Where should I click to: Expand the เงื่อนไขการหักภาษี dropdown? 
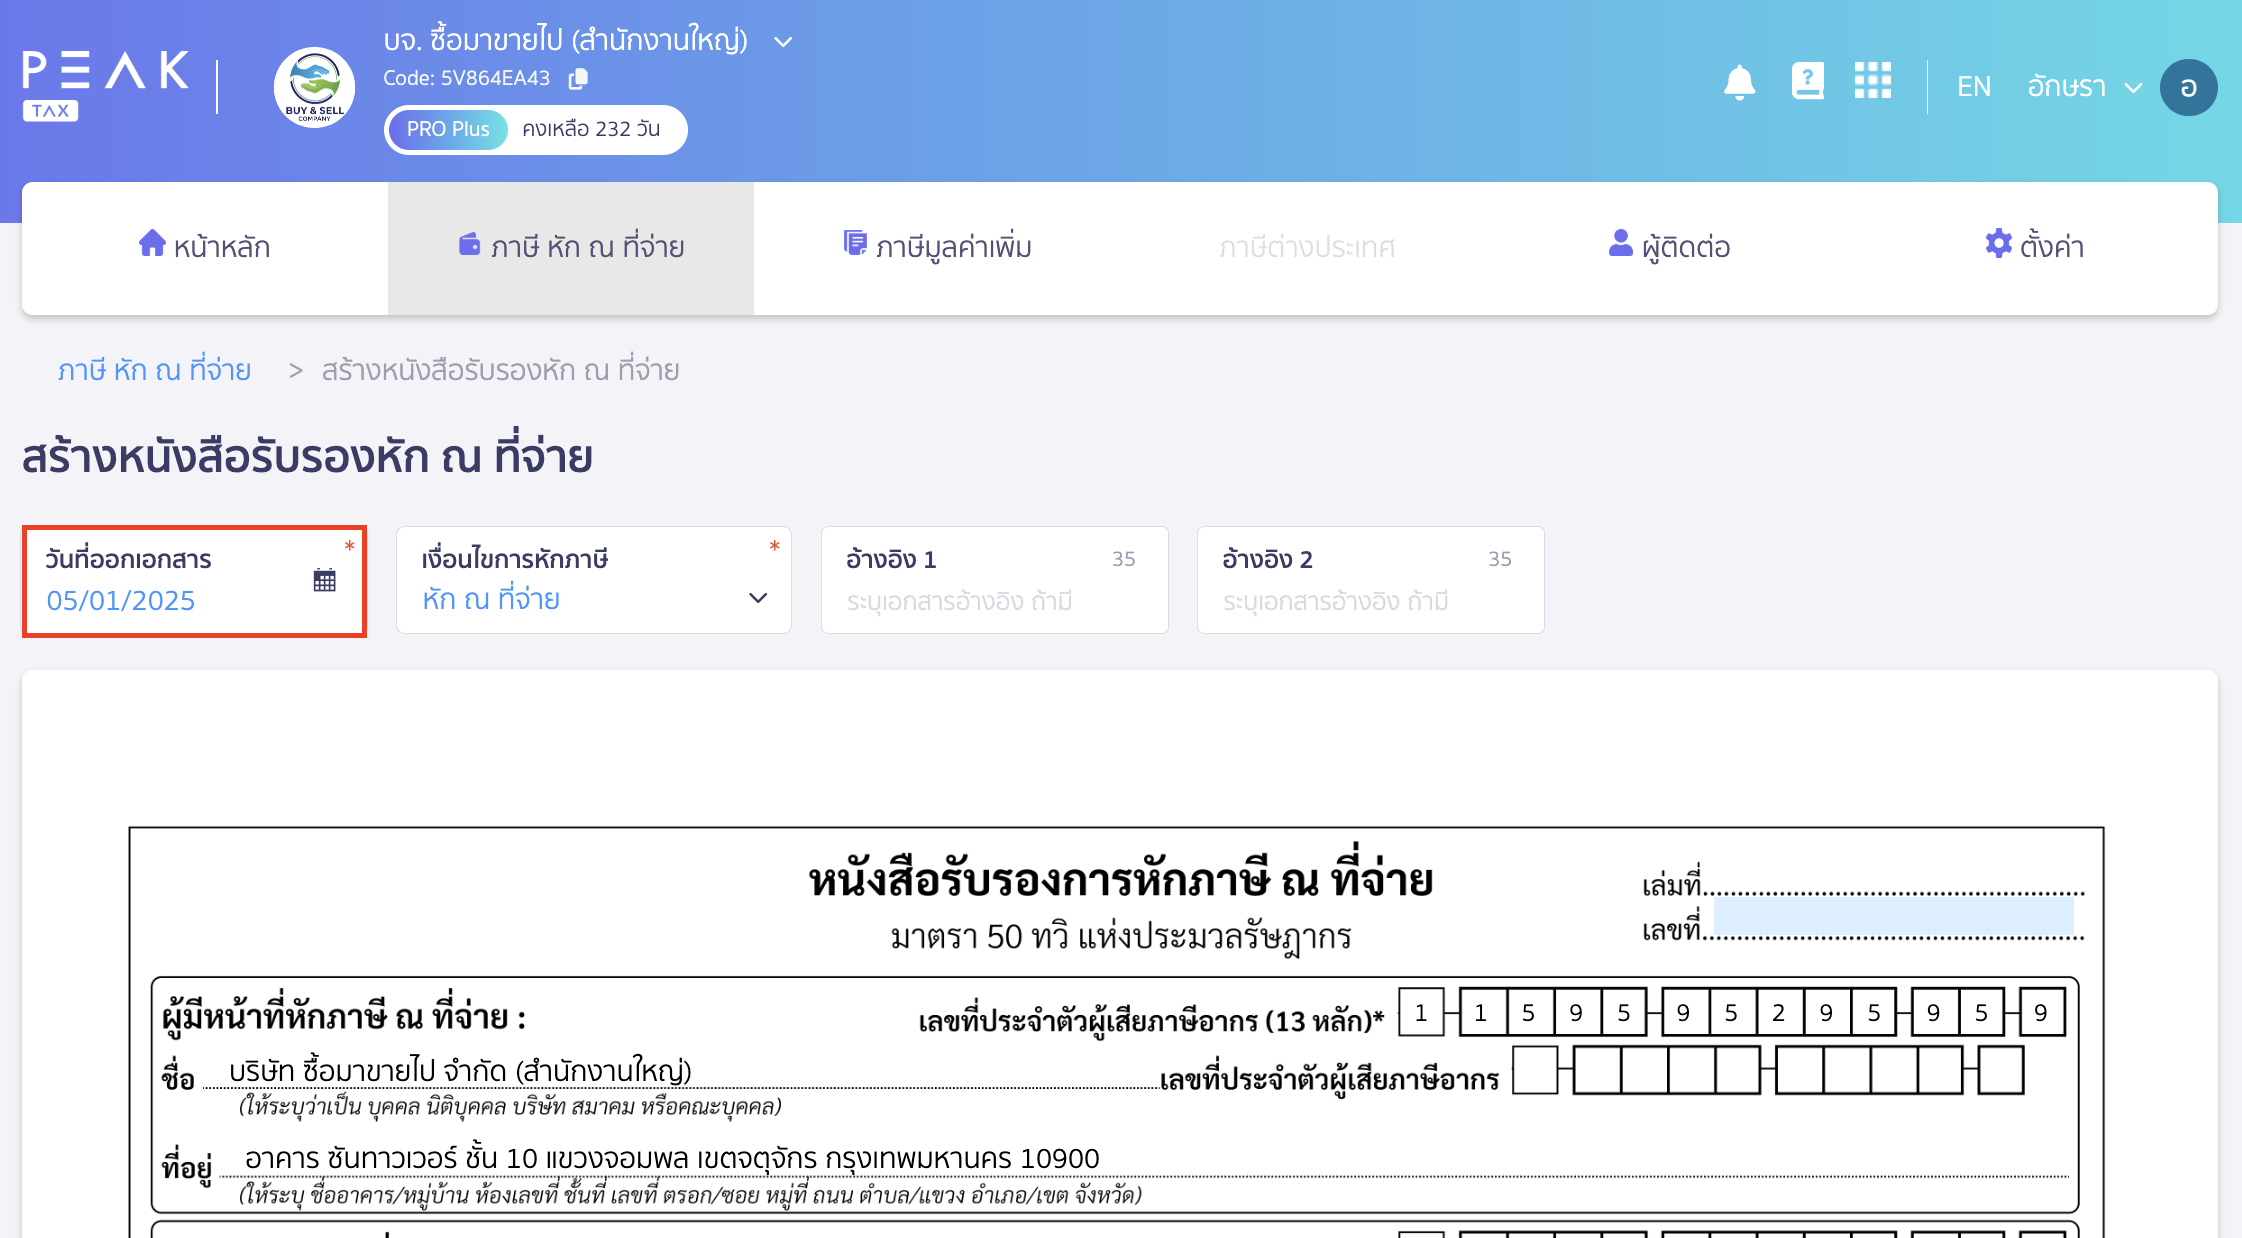(x=757, y=598)
